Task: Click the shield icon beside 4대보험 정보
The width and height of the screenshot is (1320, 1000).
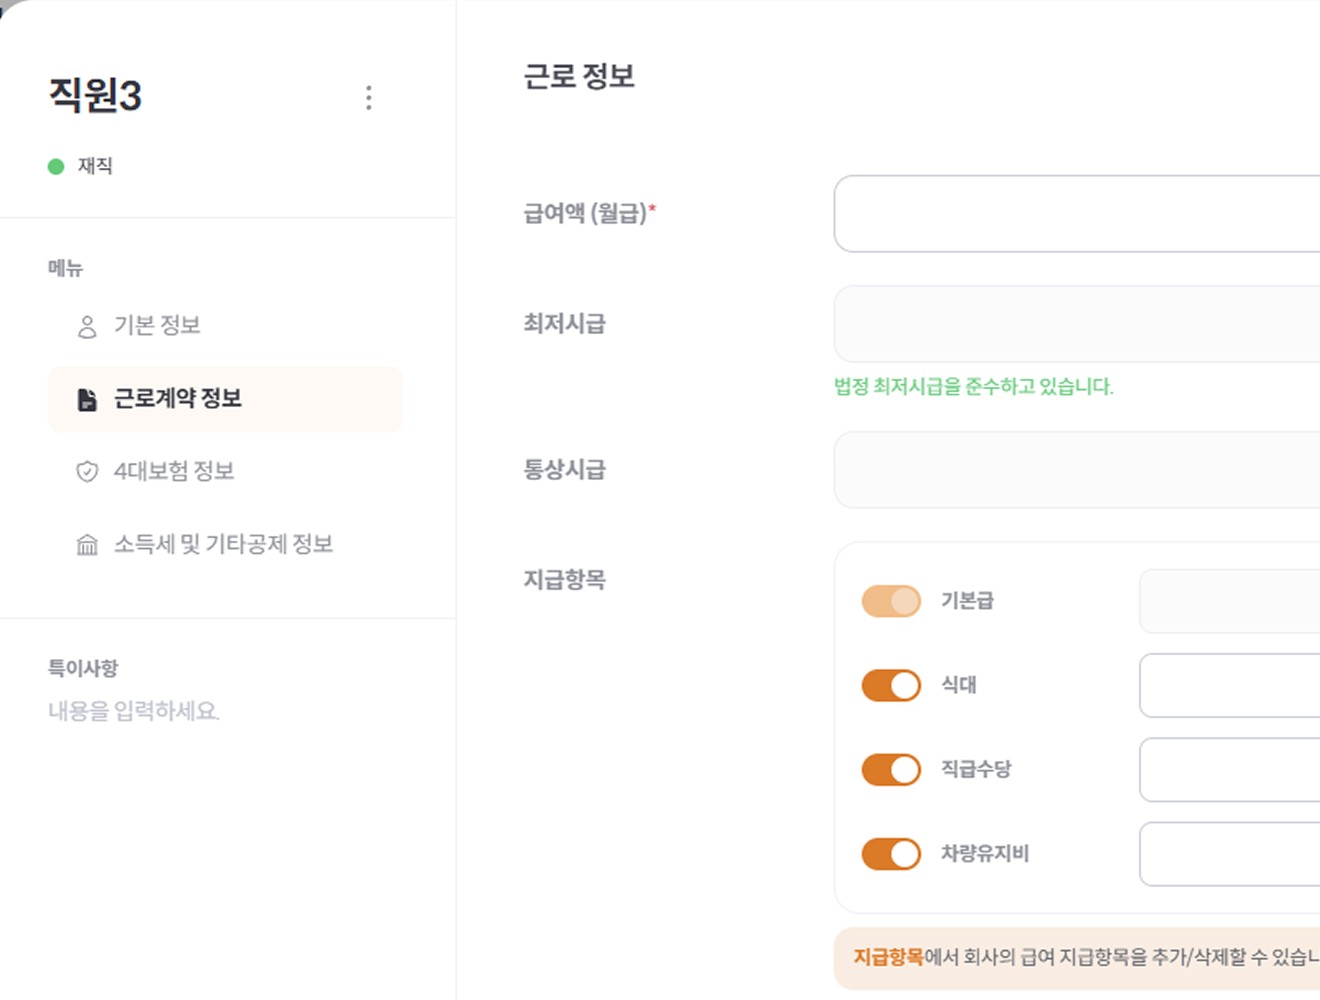Action: coord(86,471)
